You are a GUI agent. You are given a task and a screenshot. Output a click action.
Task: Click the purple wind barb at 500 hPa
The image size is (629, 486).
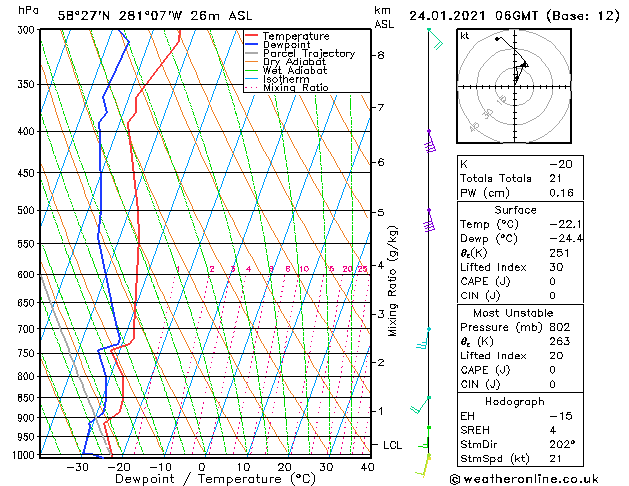click(430, 220)
